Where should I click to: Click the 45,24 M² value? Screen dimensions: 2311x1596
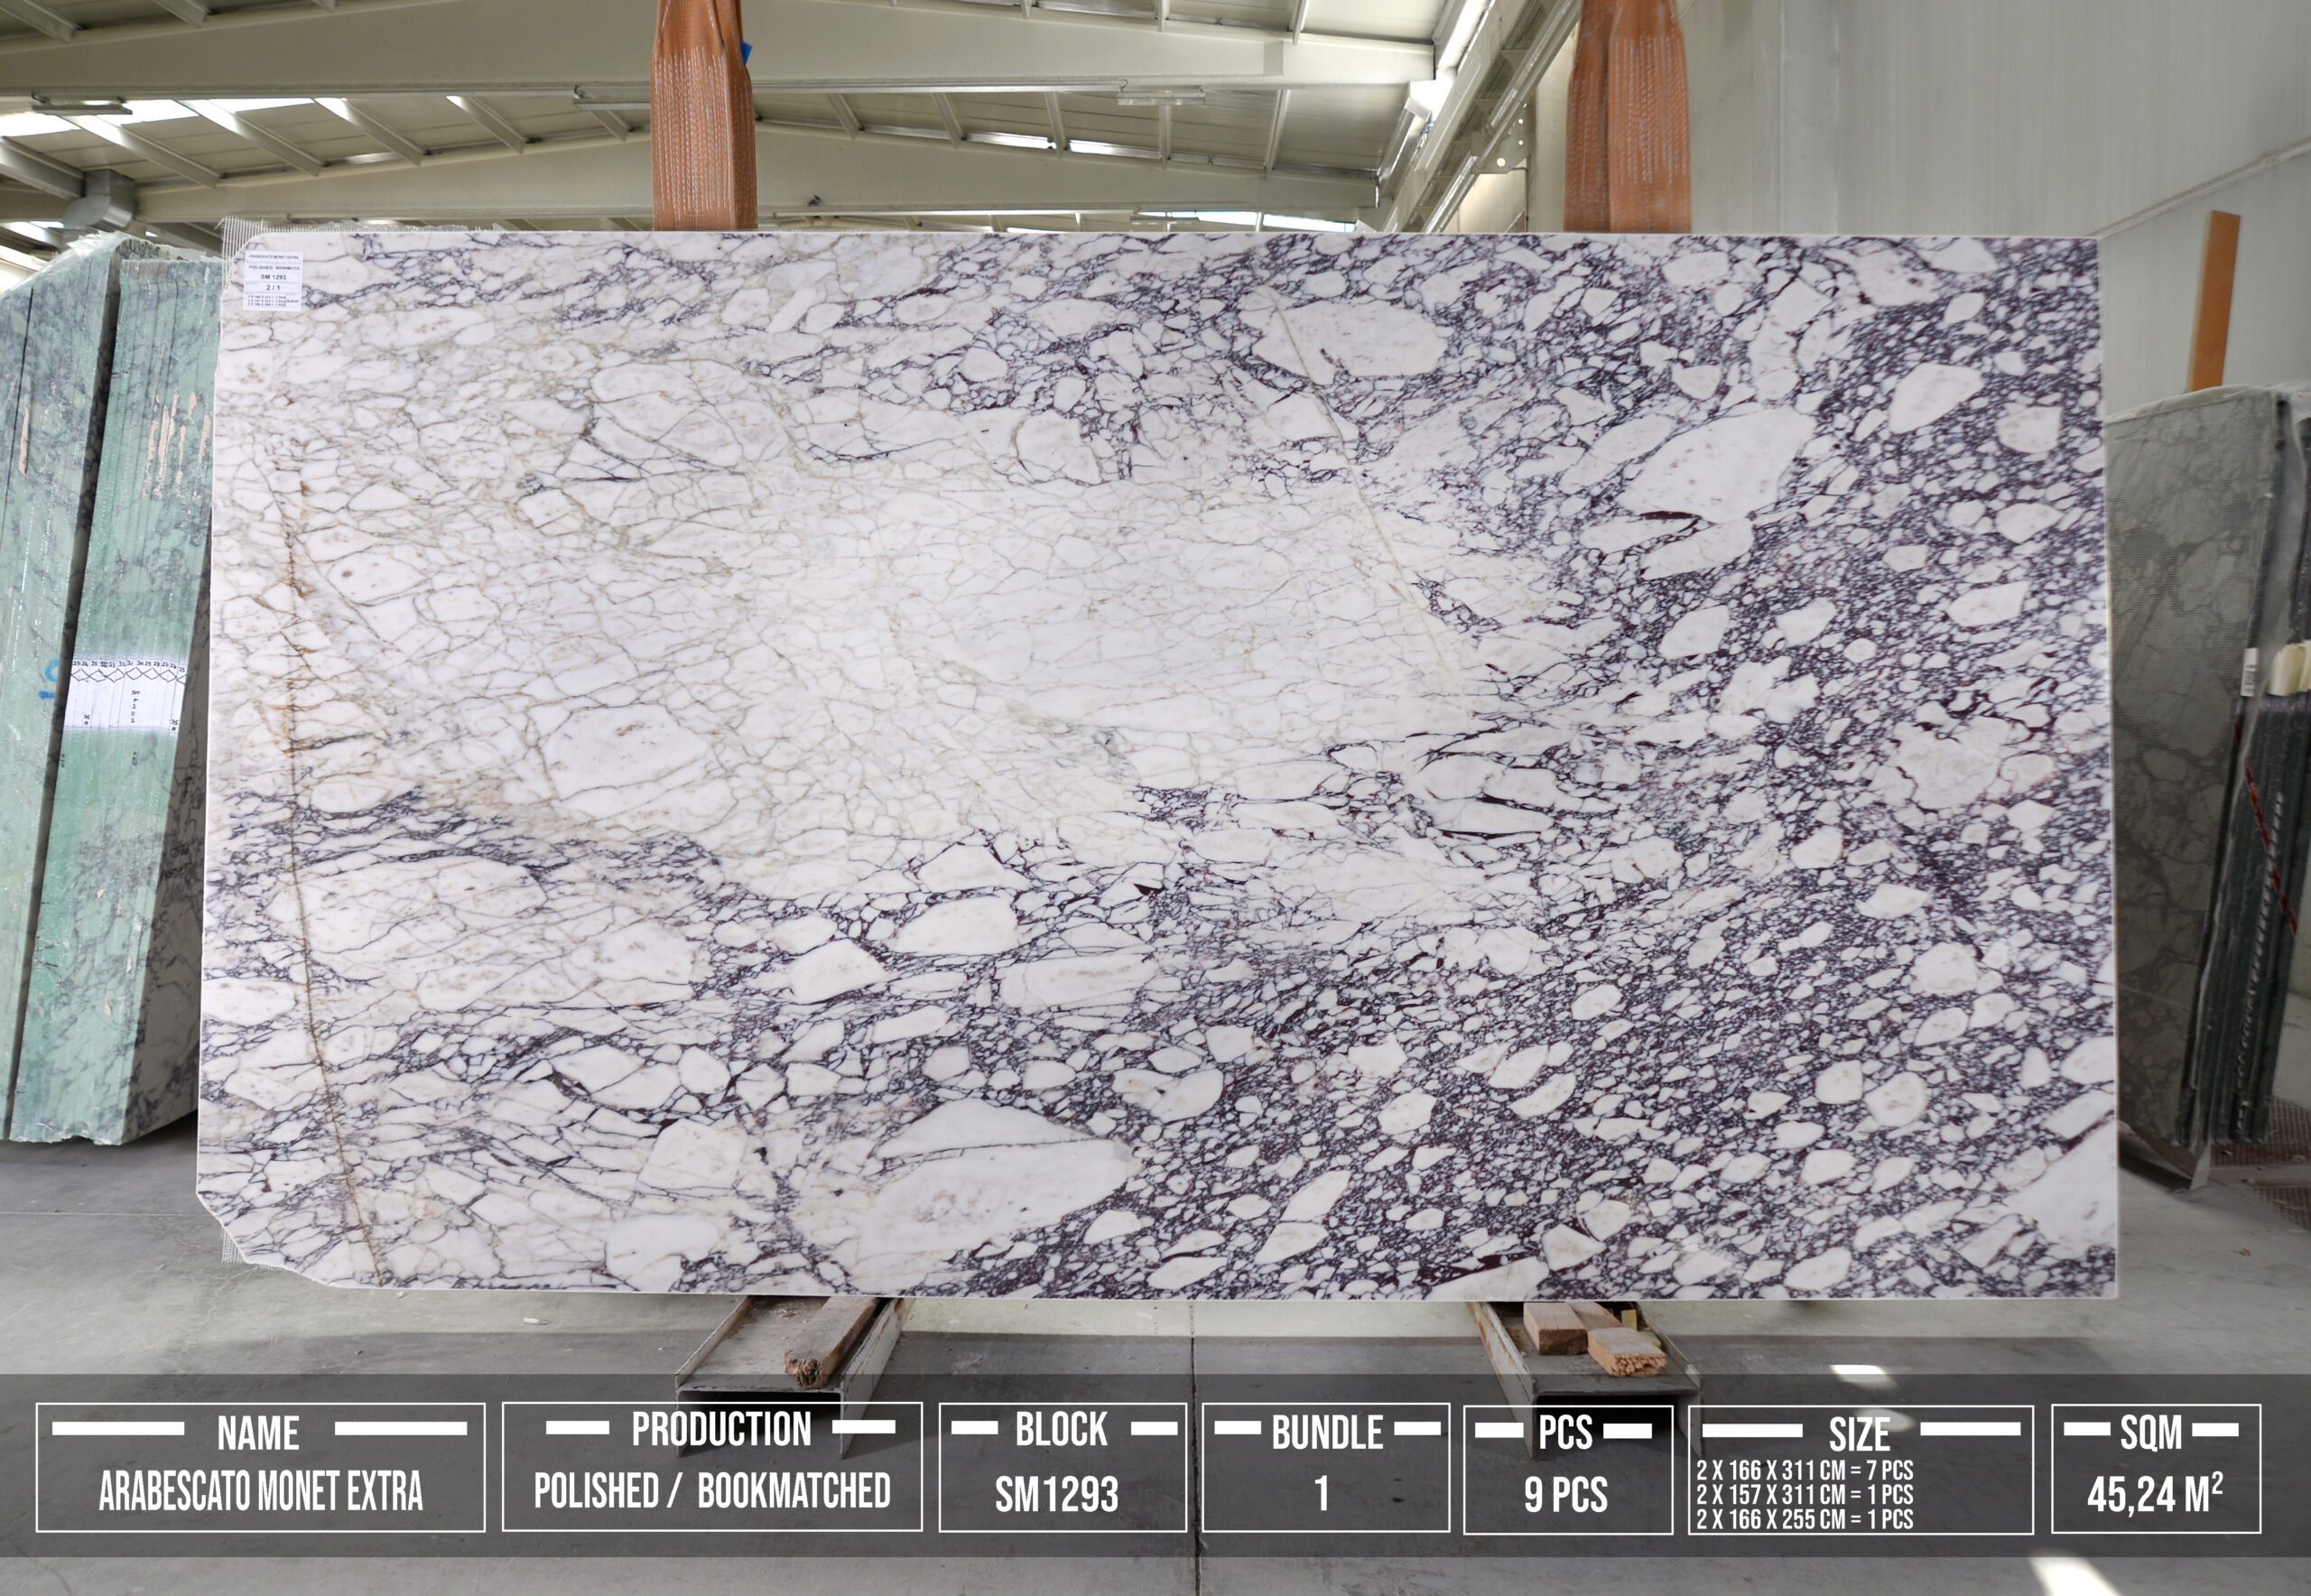(2154, 1494)
